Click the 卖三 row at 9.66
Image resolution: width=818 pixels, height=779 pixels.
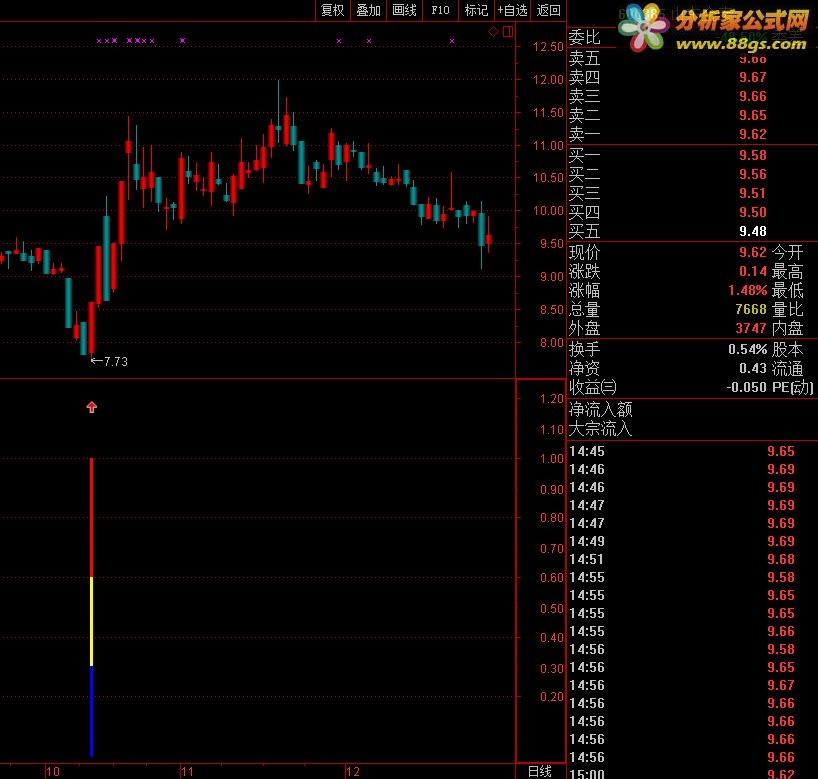(x=693, y=97)
